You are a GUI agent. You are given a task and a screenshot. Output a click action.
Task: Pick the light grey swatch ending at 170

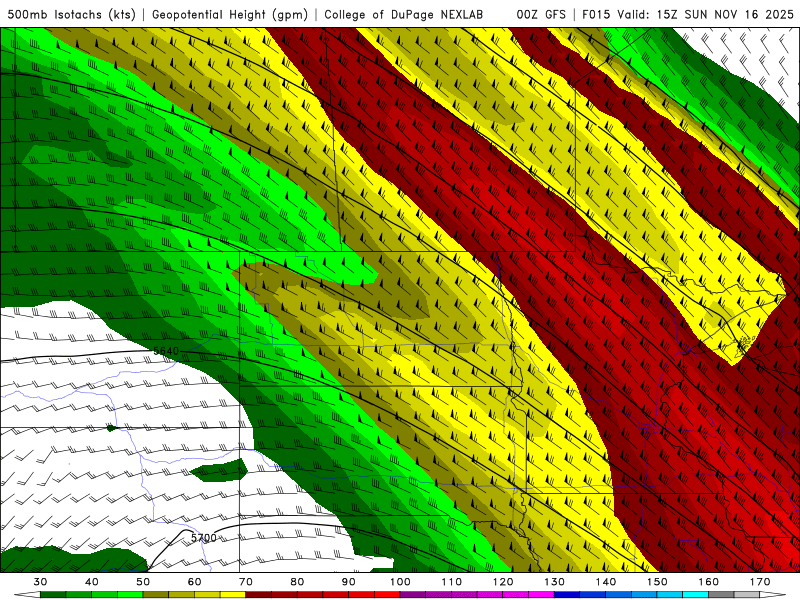coord(747,595)
